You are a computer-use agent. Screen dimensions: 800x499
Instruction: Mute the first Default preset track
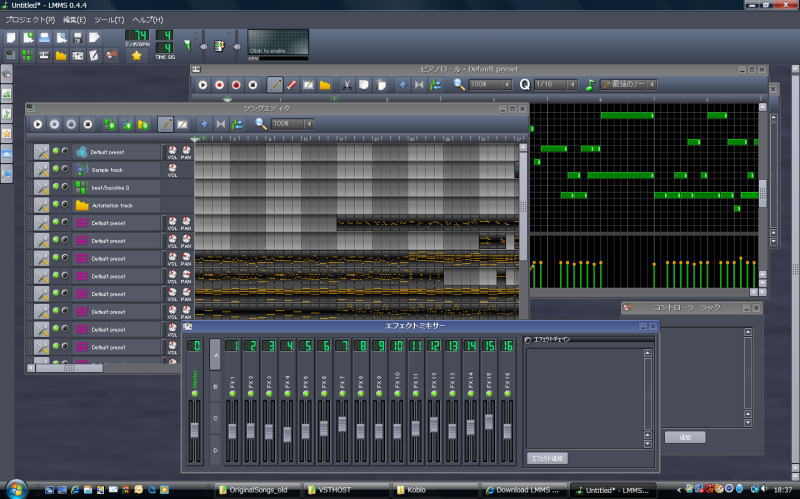point(56,151)
